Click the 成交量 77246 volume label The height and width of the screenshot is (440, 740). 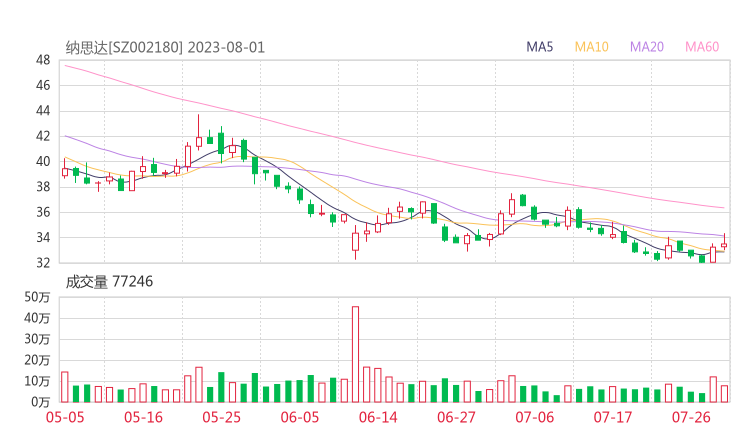coord(109,282)
